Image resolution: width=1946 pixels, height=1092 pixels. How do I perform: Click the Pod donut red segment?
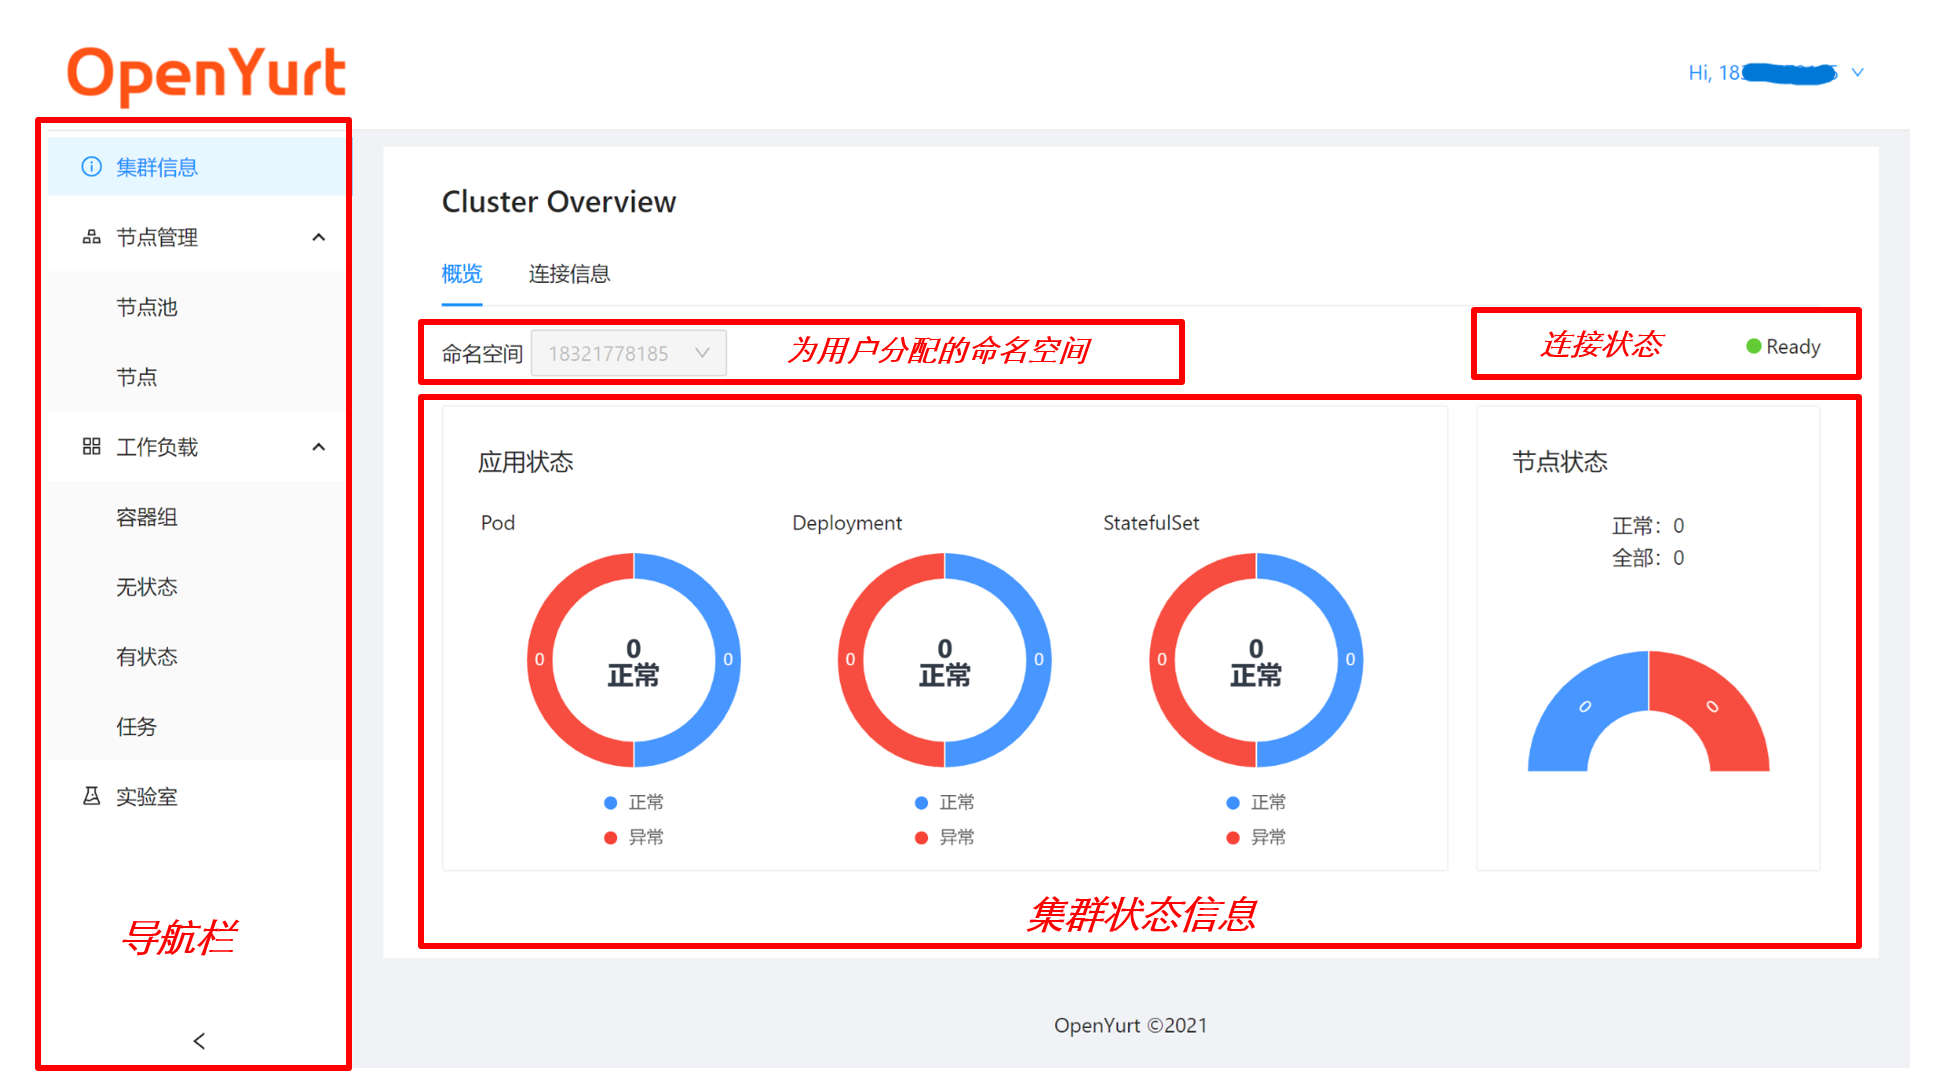(x=540, y=659)
